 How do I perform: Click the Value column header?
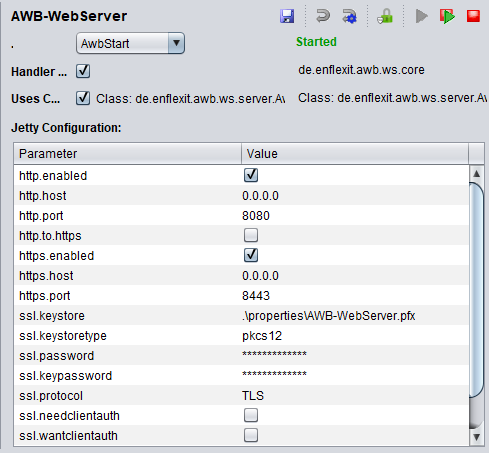355,154
